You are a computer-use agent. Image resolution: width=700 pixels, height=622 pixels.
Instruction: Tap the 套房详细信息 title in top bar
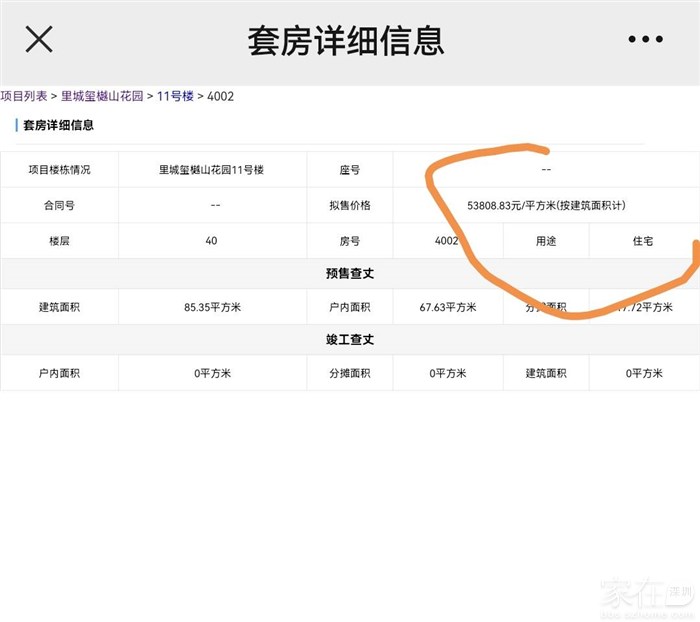(345, 41)
